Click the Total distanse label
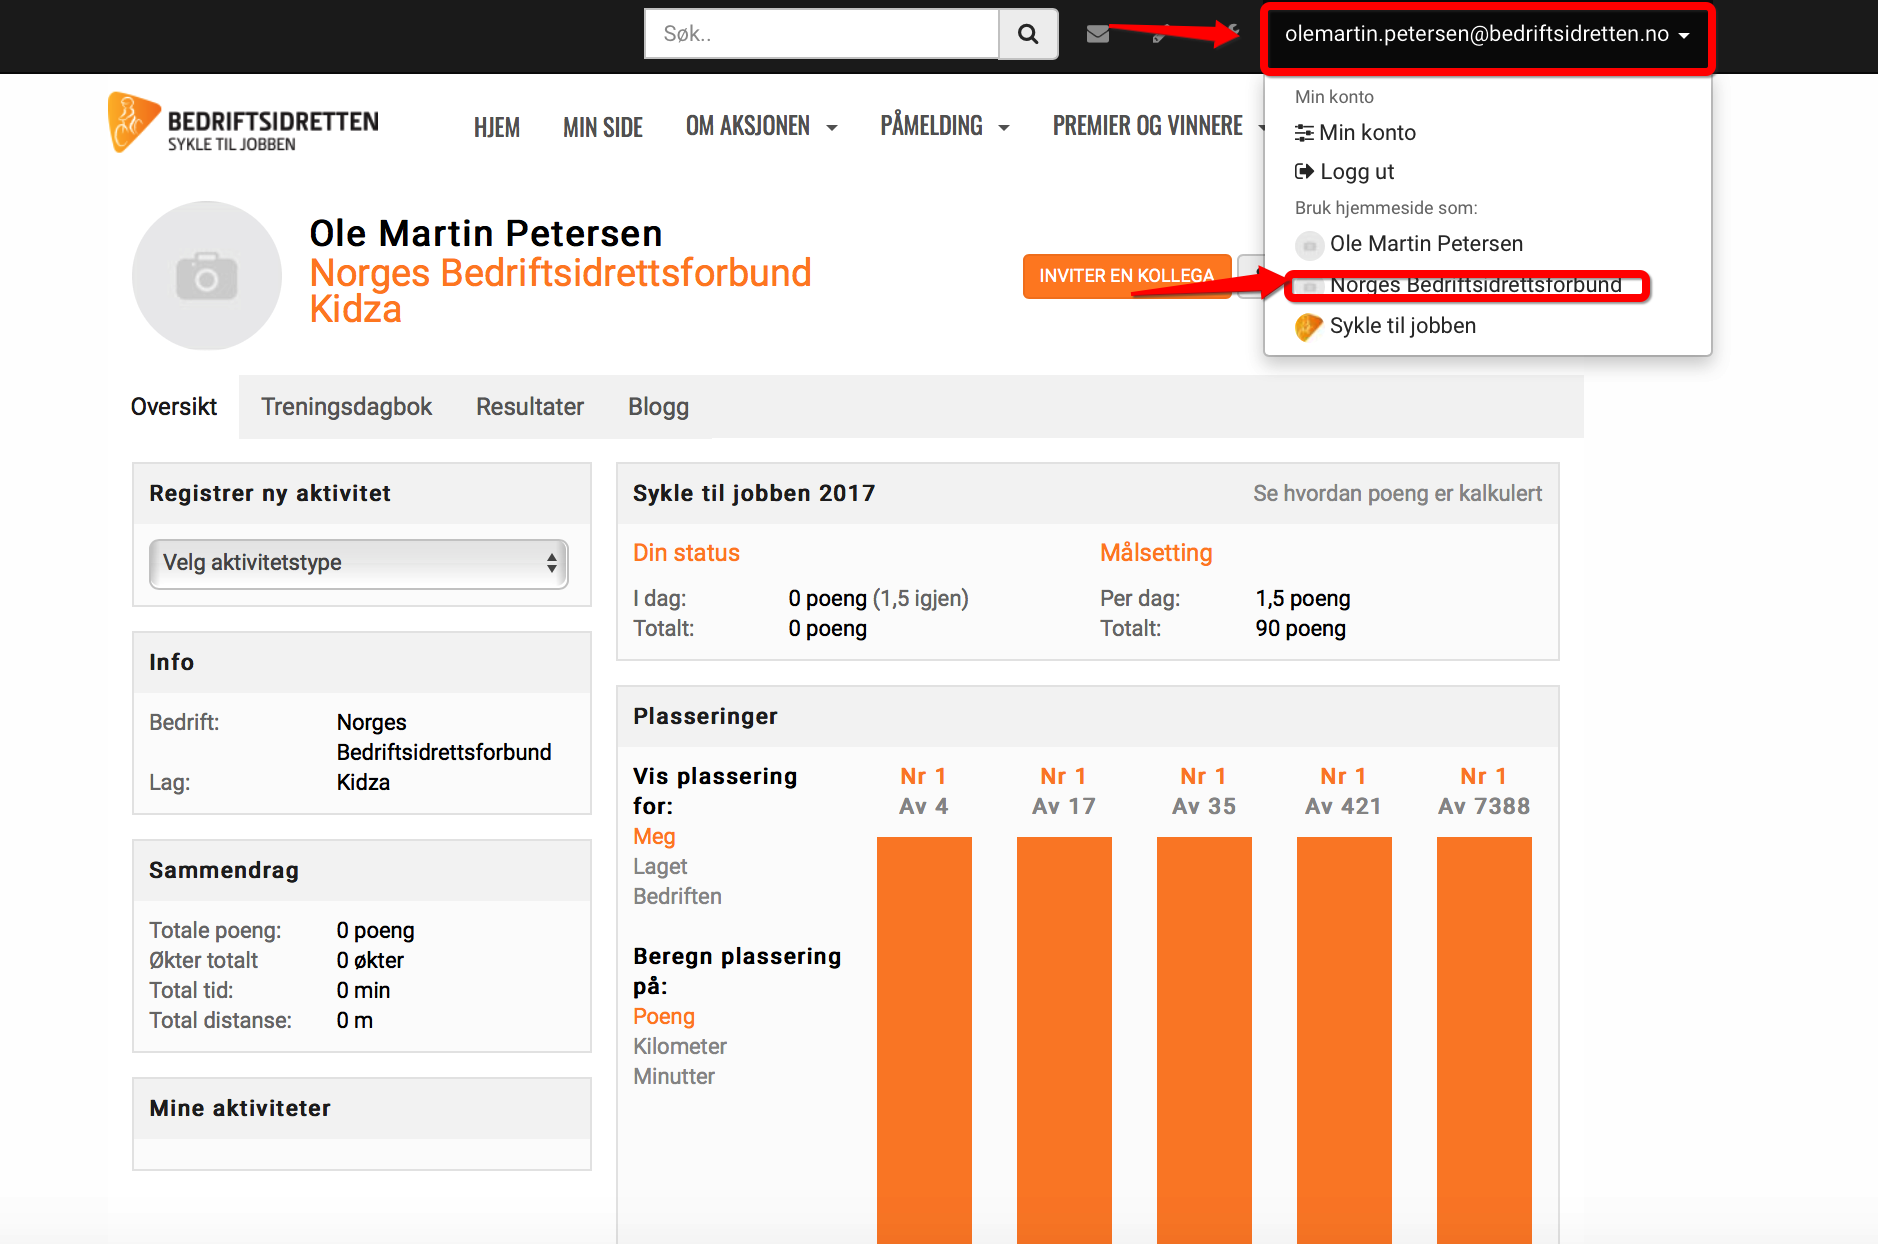The height and width of the screenshot is (1244, 1878). click(220, 1021)
